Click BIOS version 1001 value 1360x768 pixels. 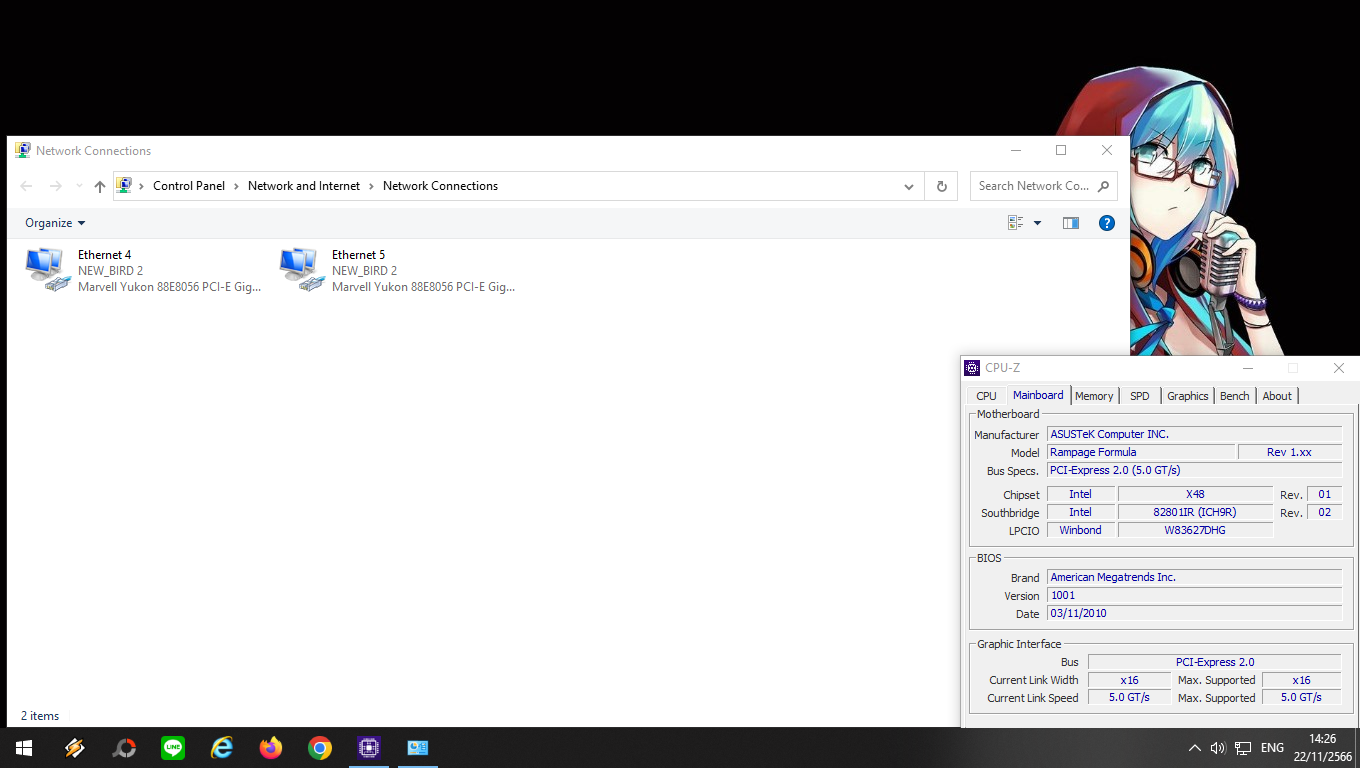[x=1194, y=595]
